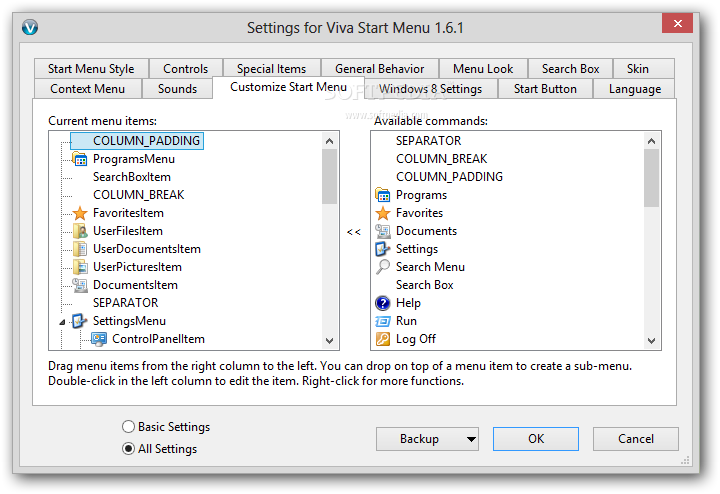The image size is (720, 494).
Task: Select the Customize Start Menu tab
Action: 288,87
